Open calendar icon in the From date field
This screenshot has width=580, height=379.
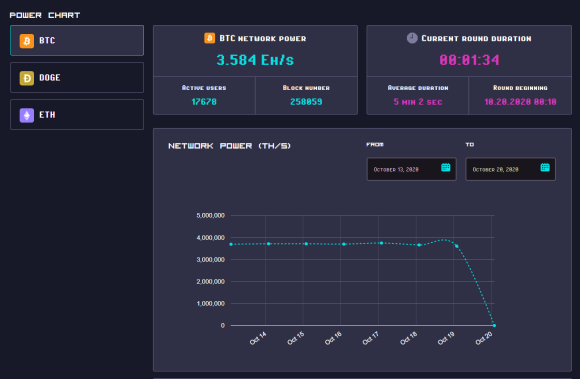(446, 167)
